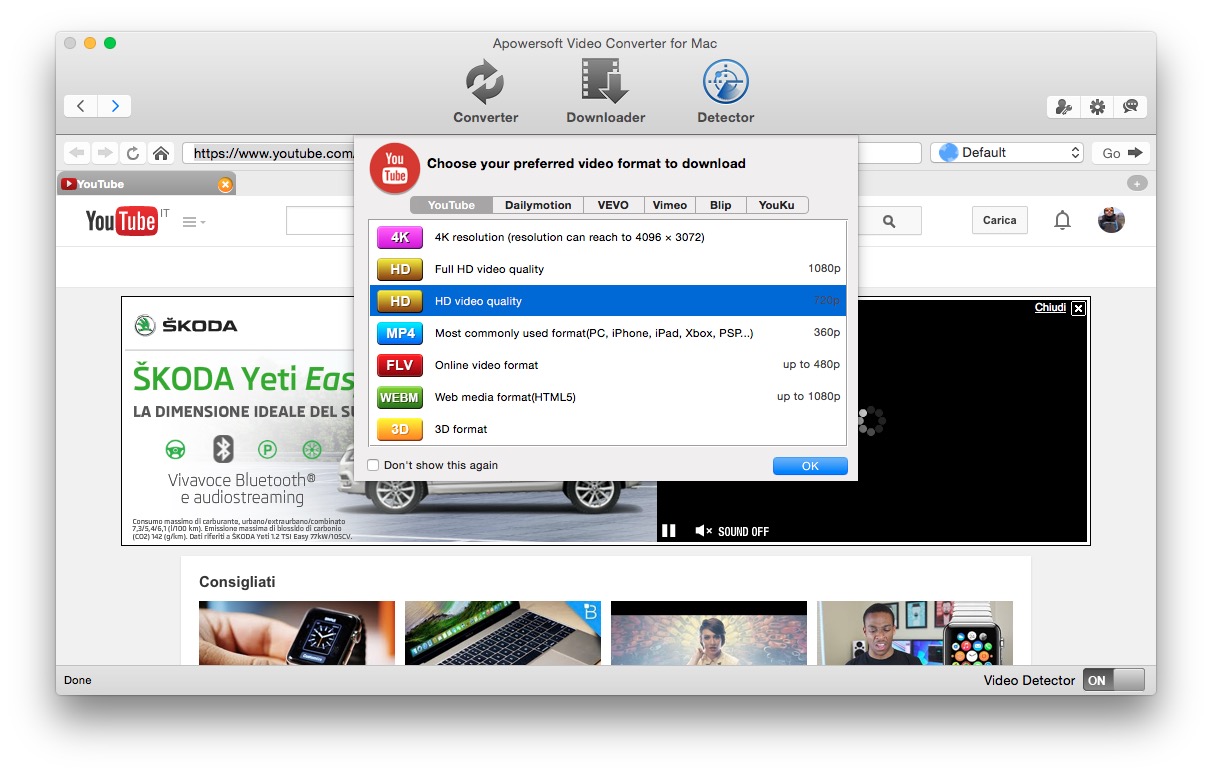
Task: Go to browser home page
Action: click(x=160, y=153)
